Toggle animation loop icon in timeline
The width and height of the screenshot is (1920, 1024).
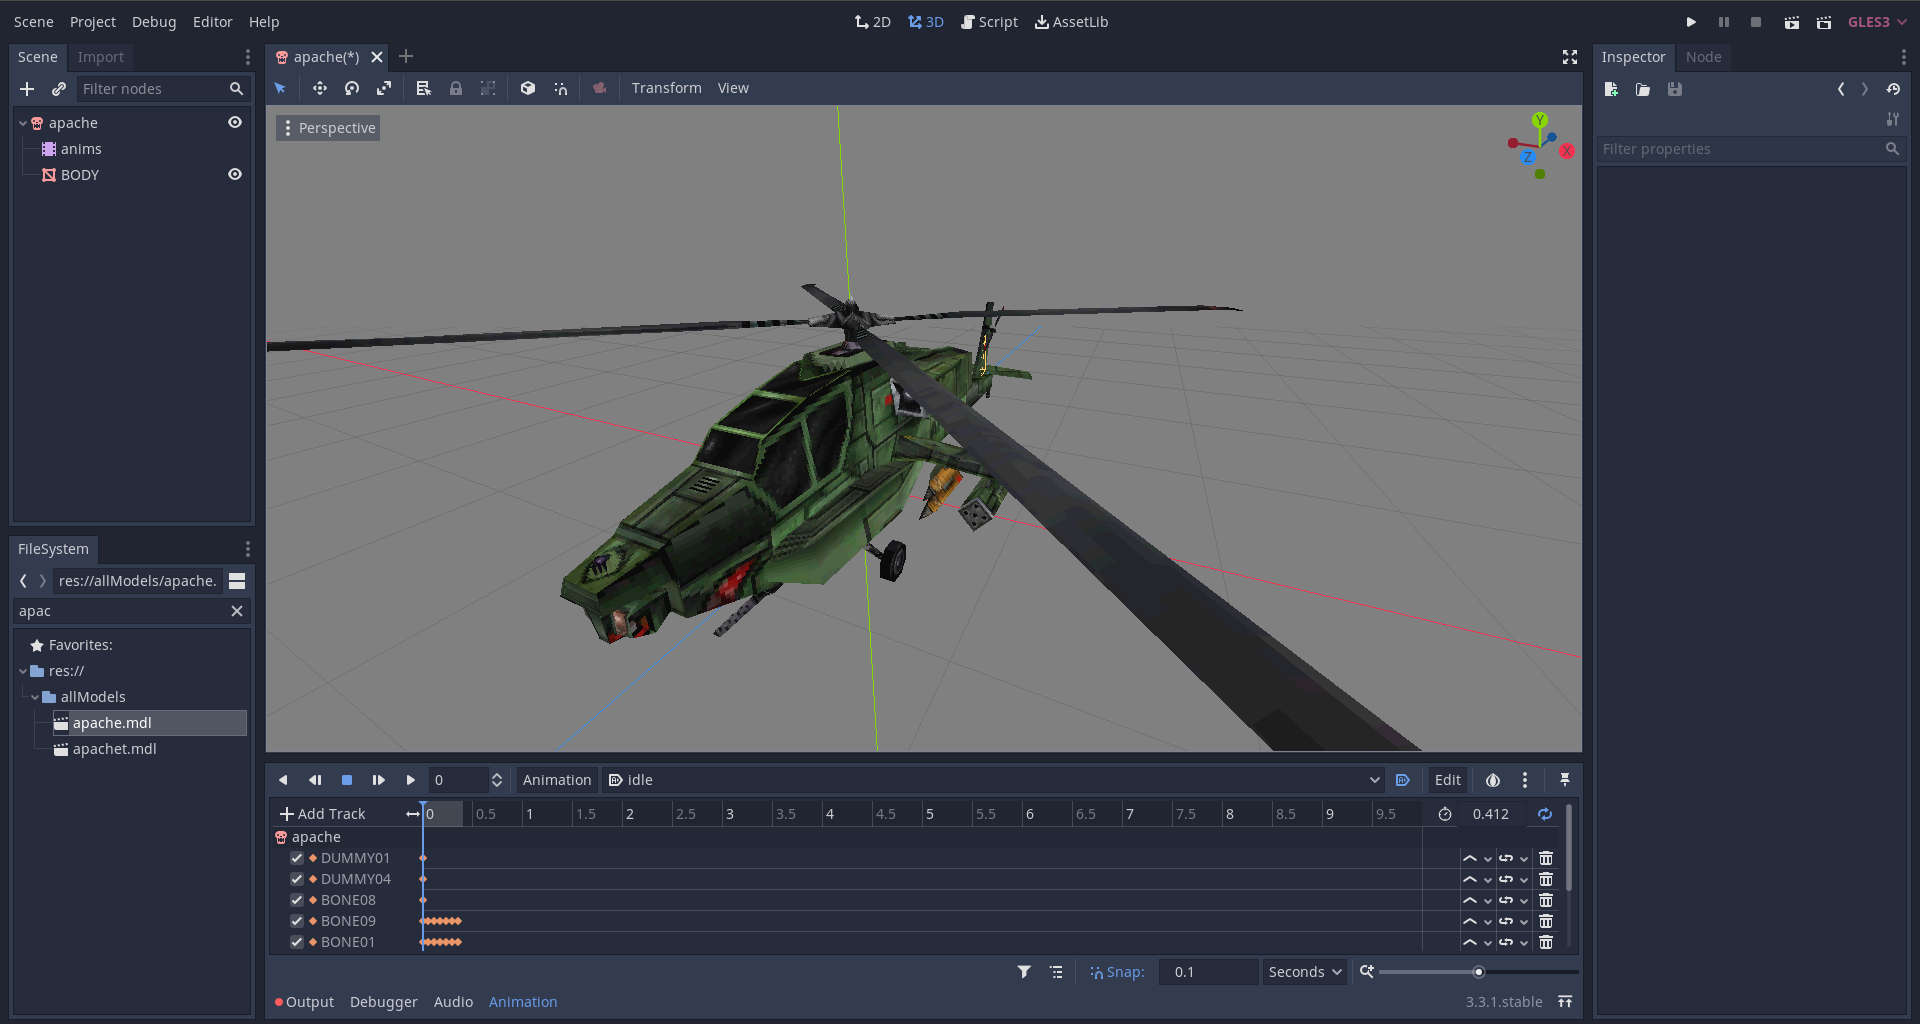pos(1545,814)
